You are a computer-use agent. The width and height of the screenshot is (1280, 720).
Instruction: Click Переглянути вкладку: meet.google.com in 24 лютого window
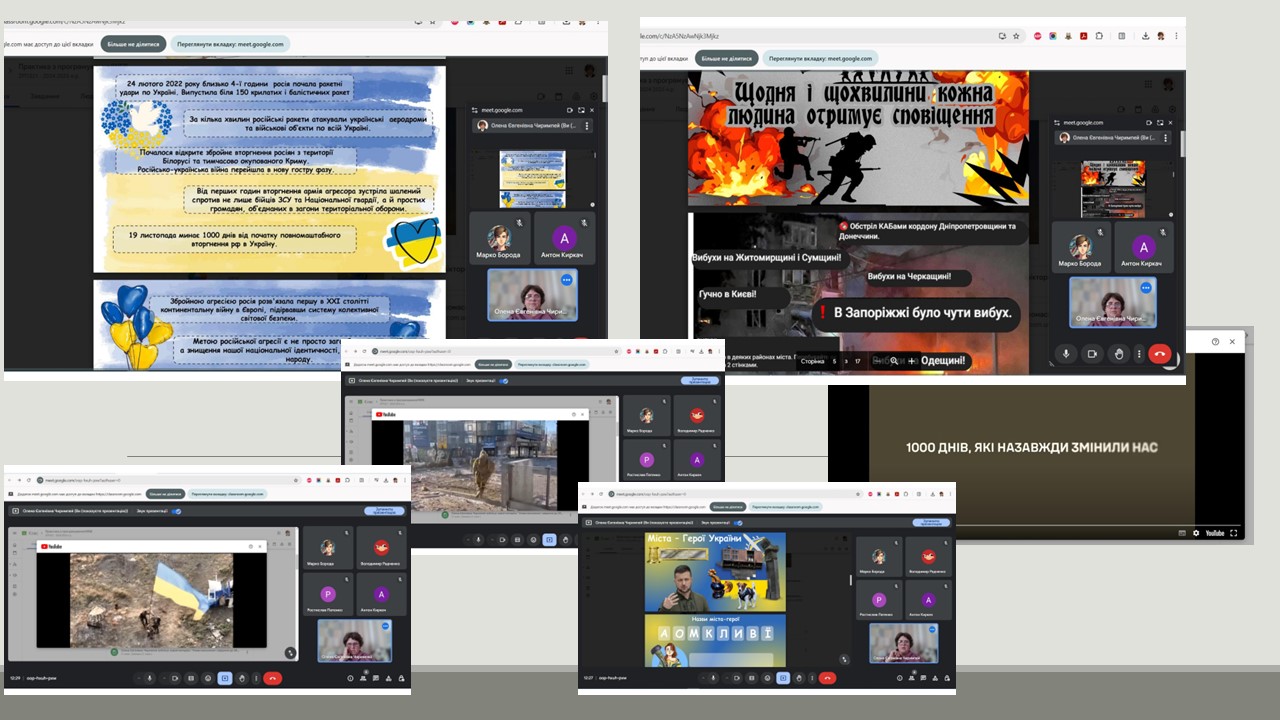coord(231,44)
